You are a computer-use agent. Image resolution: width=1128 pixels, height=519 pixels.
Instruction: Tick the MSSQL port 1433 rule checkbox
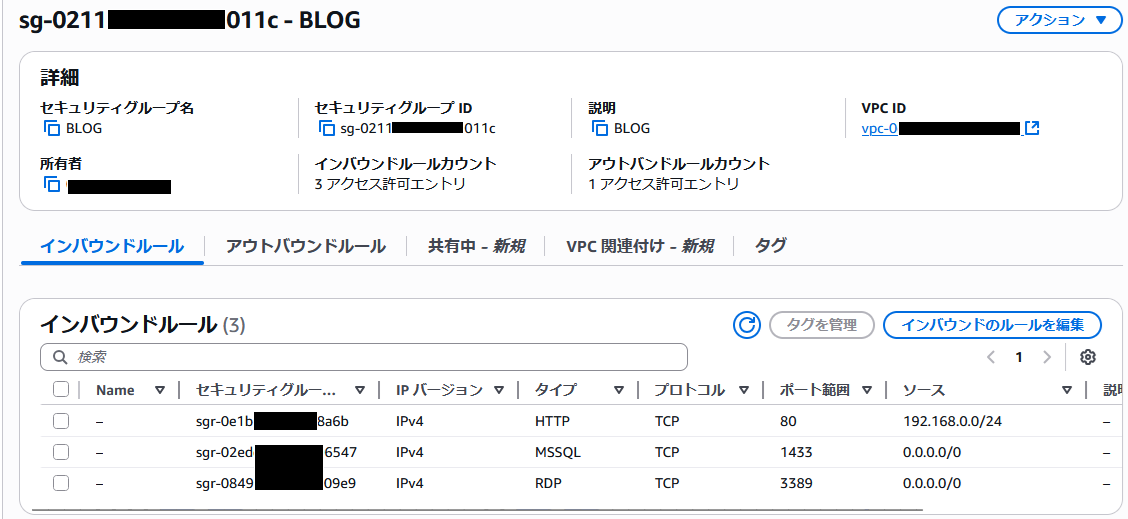[x=61, y=452]
